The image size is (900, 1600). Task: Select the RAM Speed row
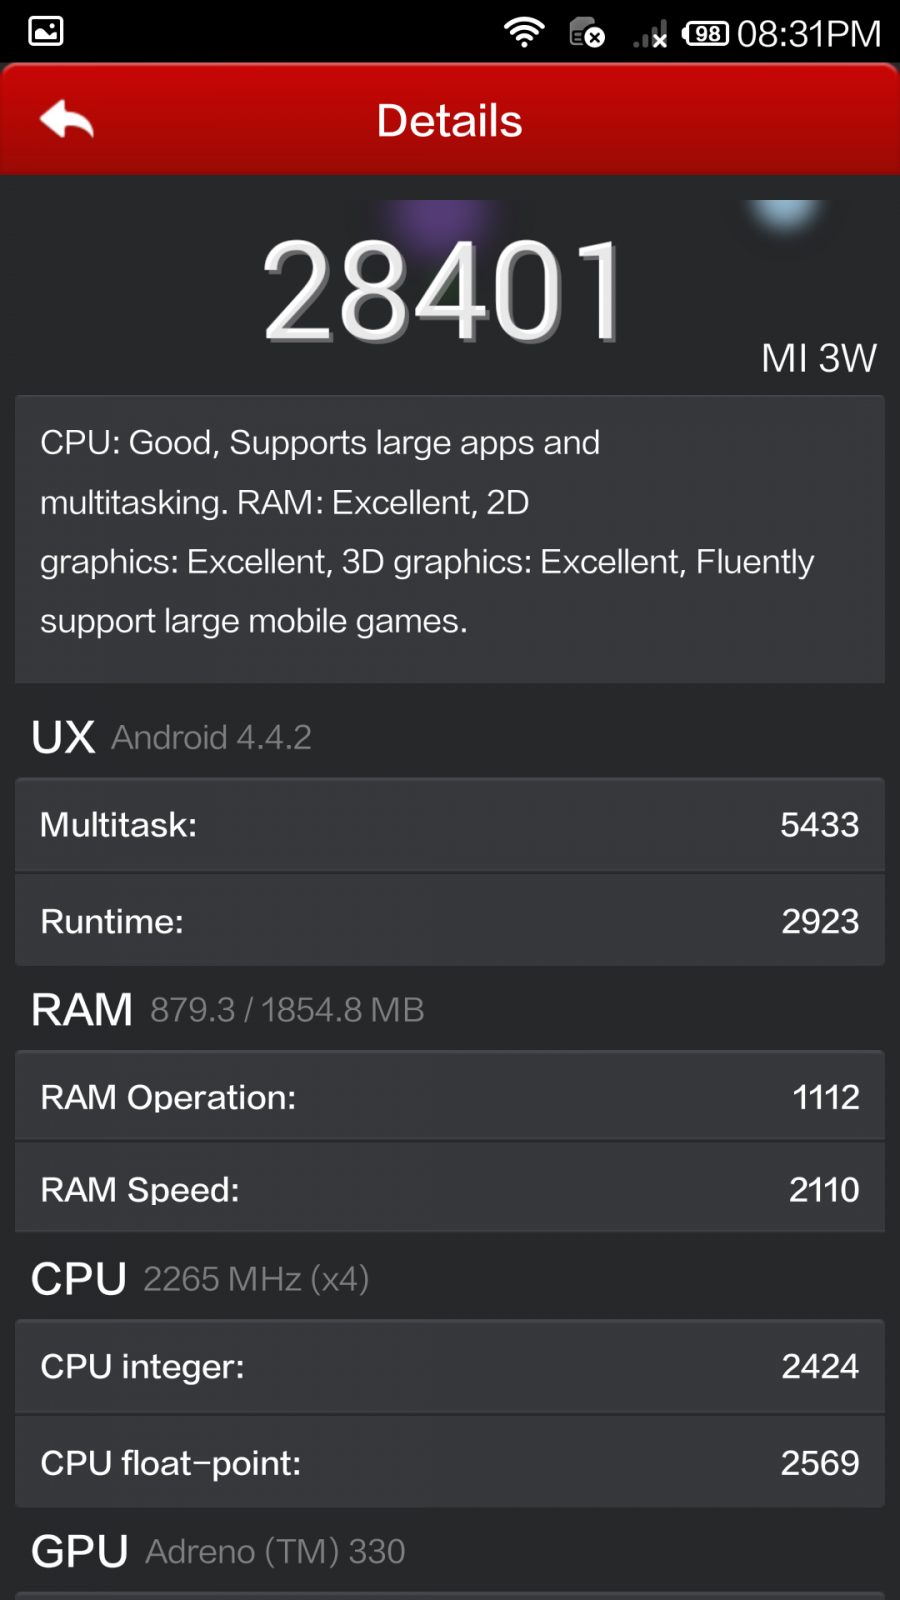pyautogui.click(x=449, y=1189)
